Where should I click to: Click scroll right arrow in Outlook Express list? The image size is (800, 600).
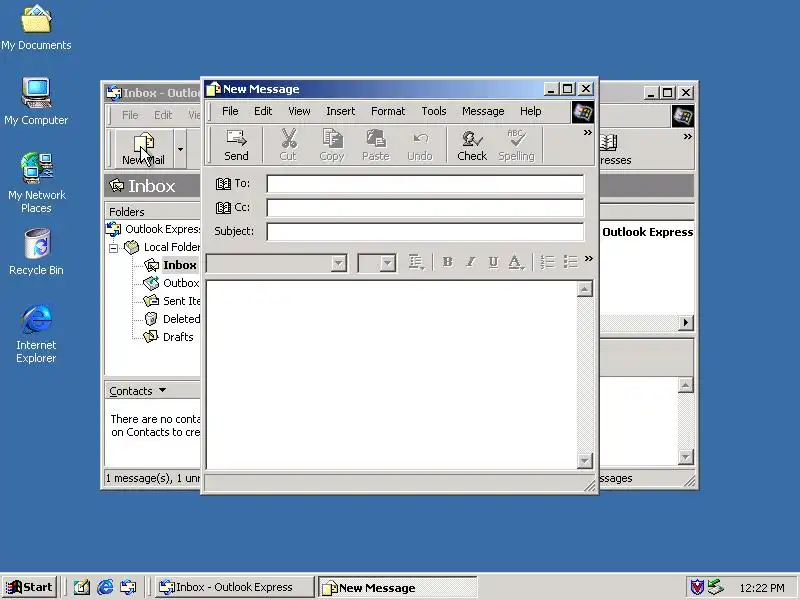(x=686, y=323)
